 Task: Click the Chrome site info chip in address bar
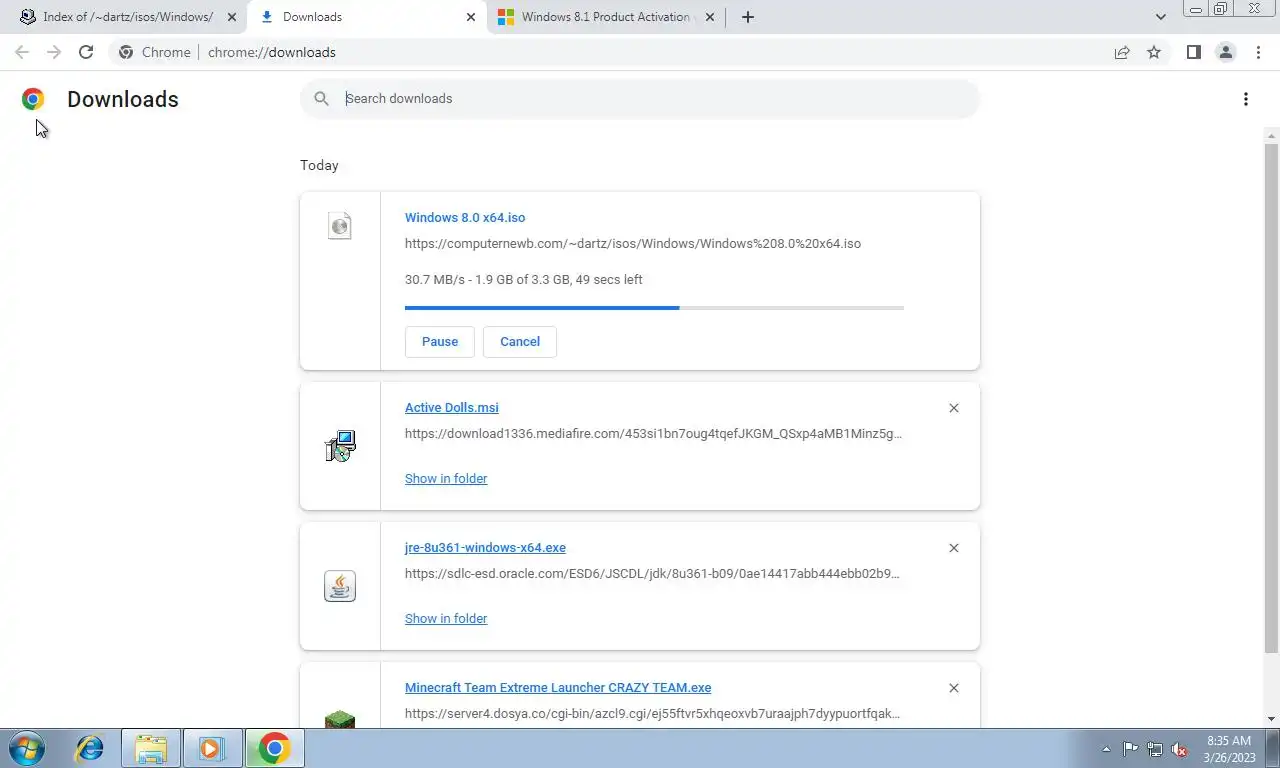click(x=155, y=52)
